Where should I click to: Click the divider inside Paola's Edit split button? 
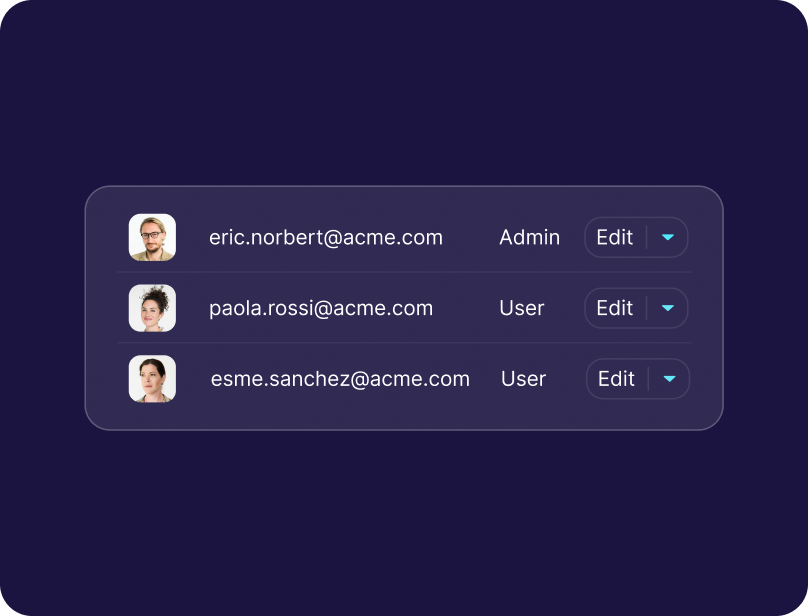(x=647, y=308)
